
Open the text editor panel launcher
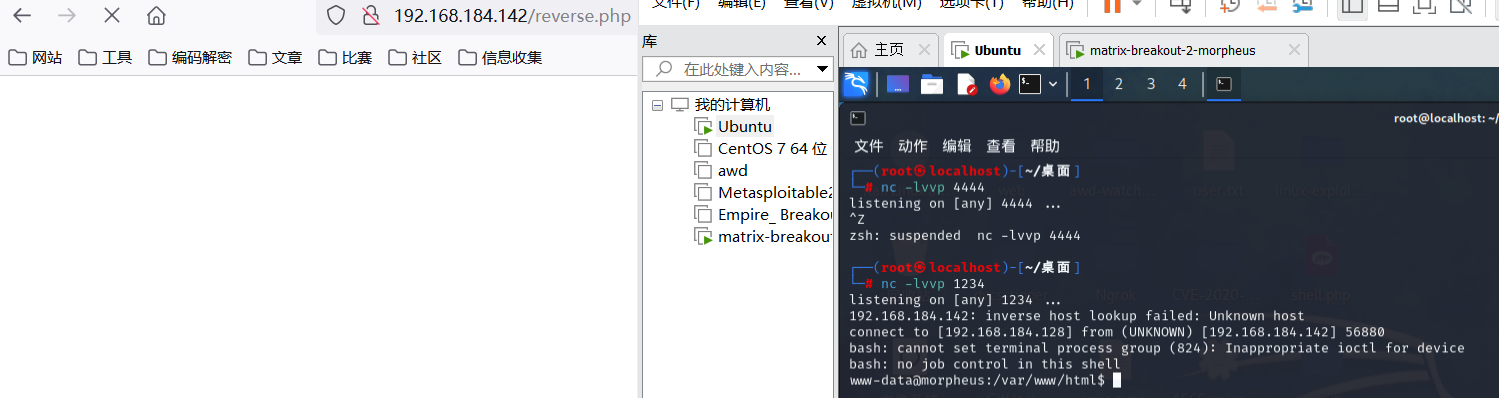coord(966,85)
